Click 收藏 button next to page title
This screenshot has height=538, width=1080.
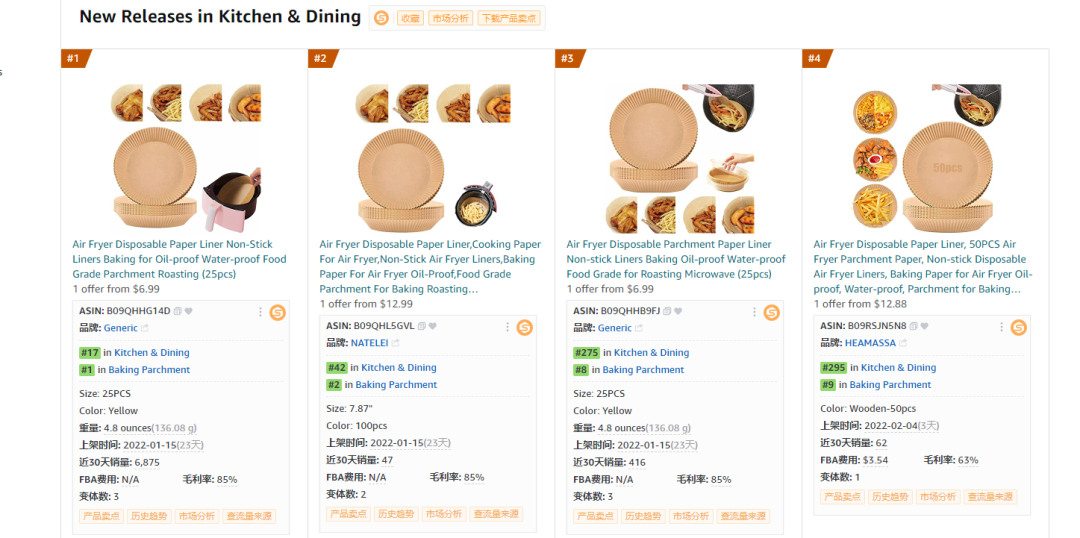(410, 18)
